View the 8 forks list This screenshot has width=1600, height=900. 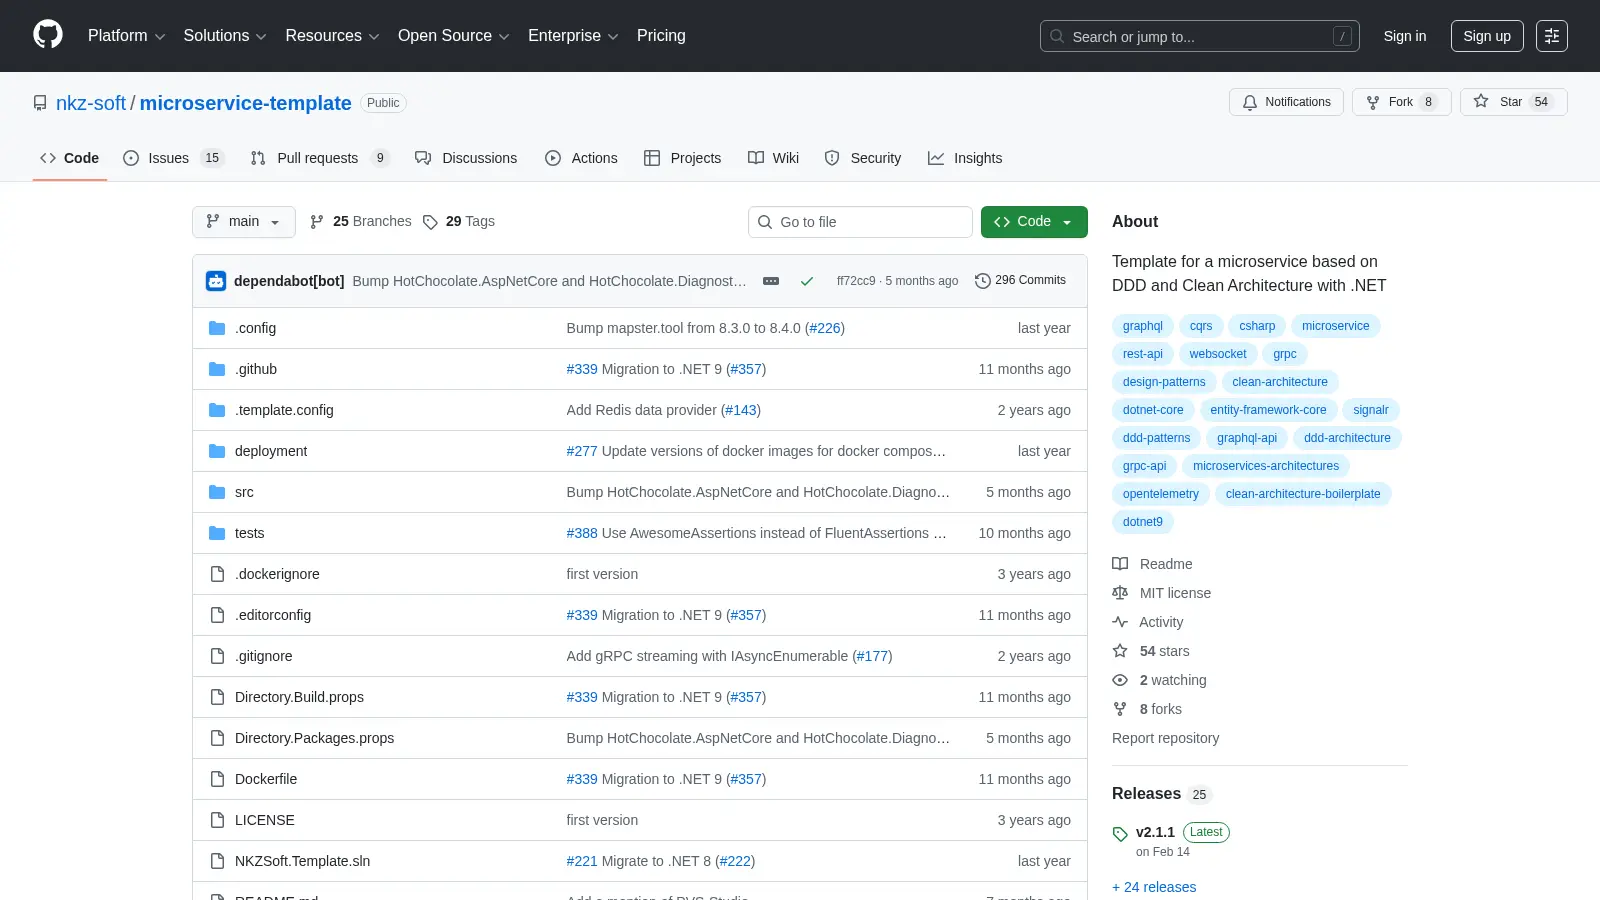pos(1147,709)
